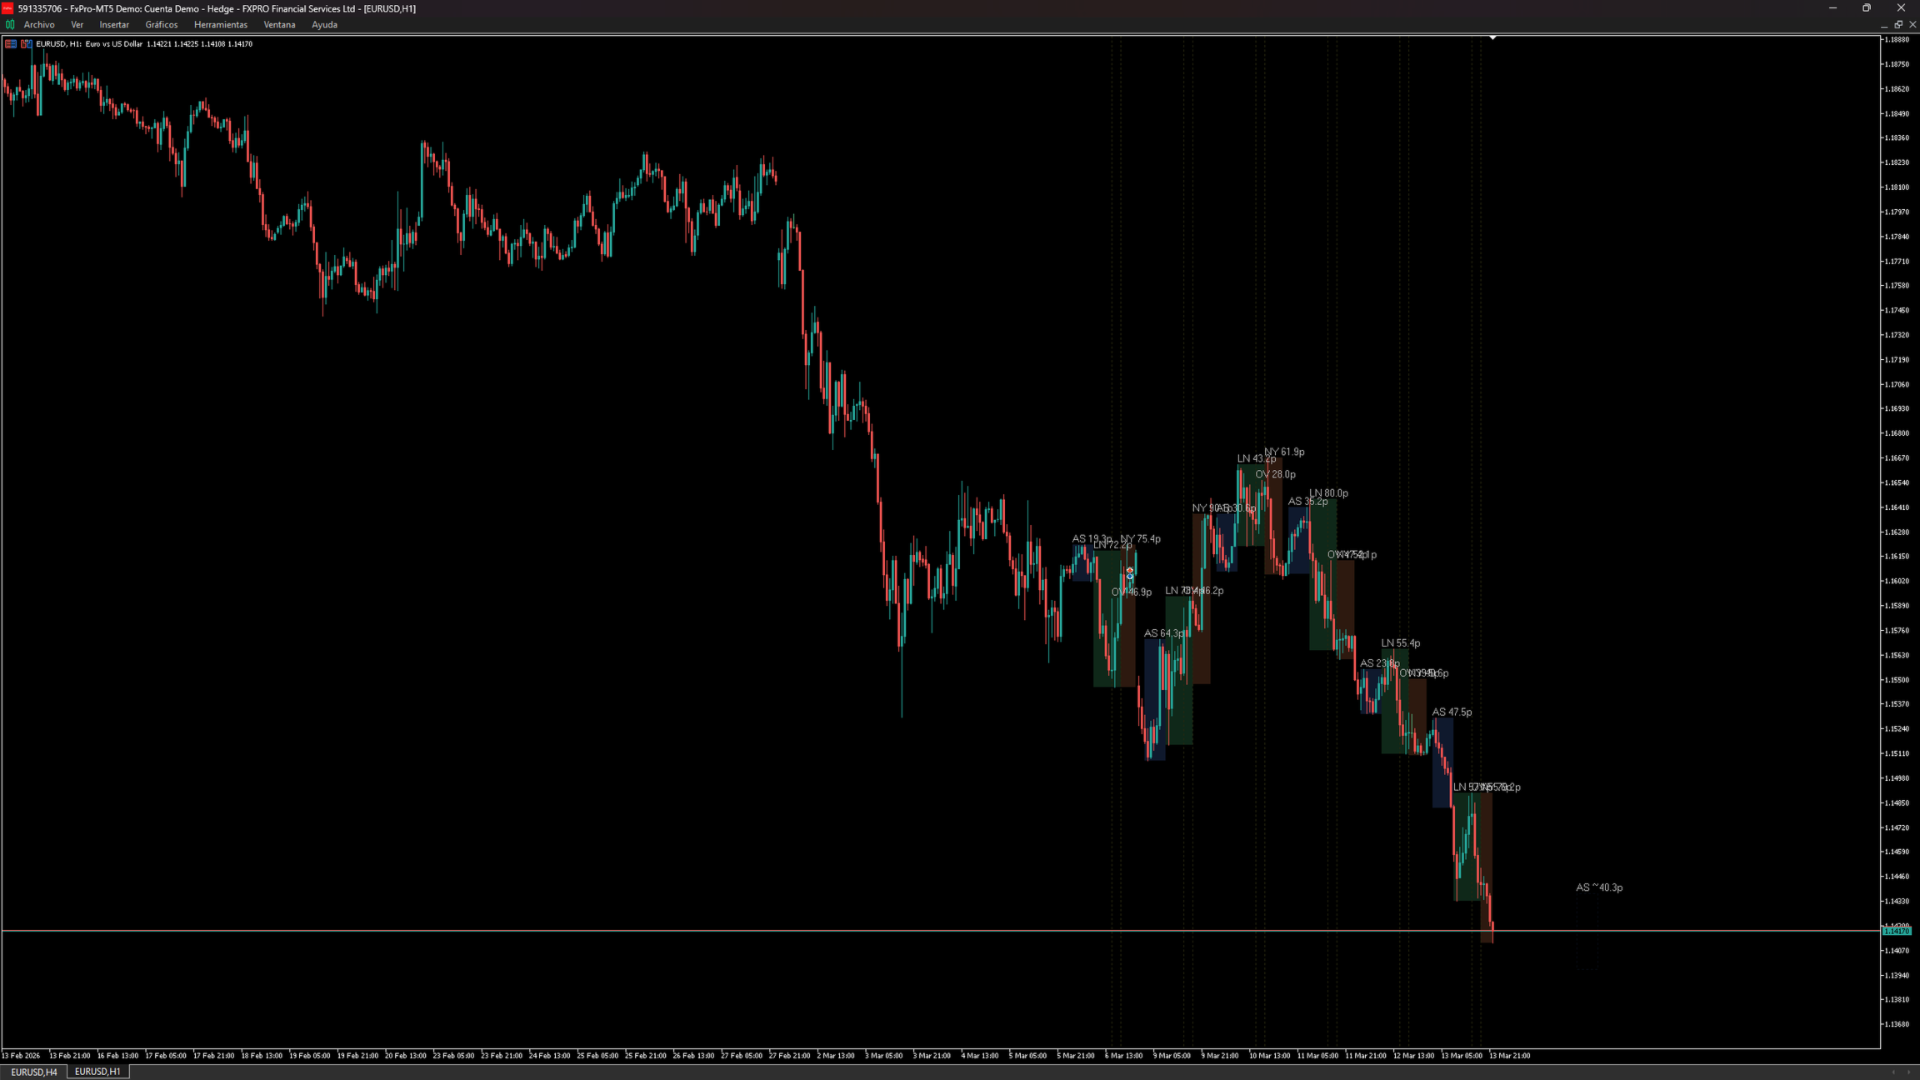Restore the inner chart window size
This screenshot has height=1080, width=1920.
click(x=1898, y=25)
